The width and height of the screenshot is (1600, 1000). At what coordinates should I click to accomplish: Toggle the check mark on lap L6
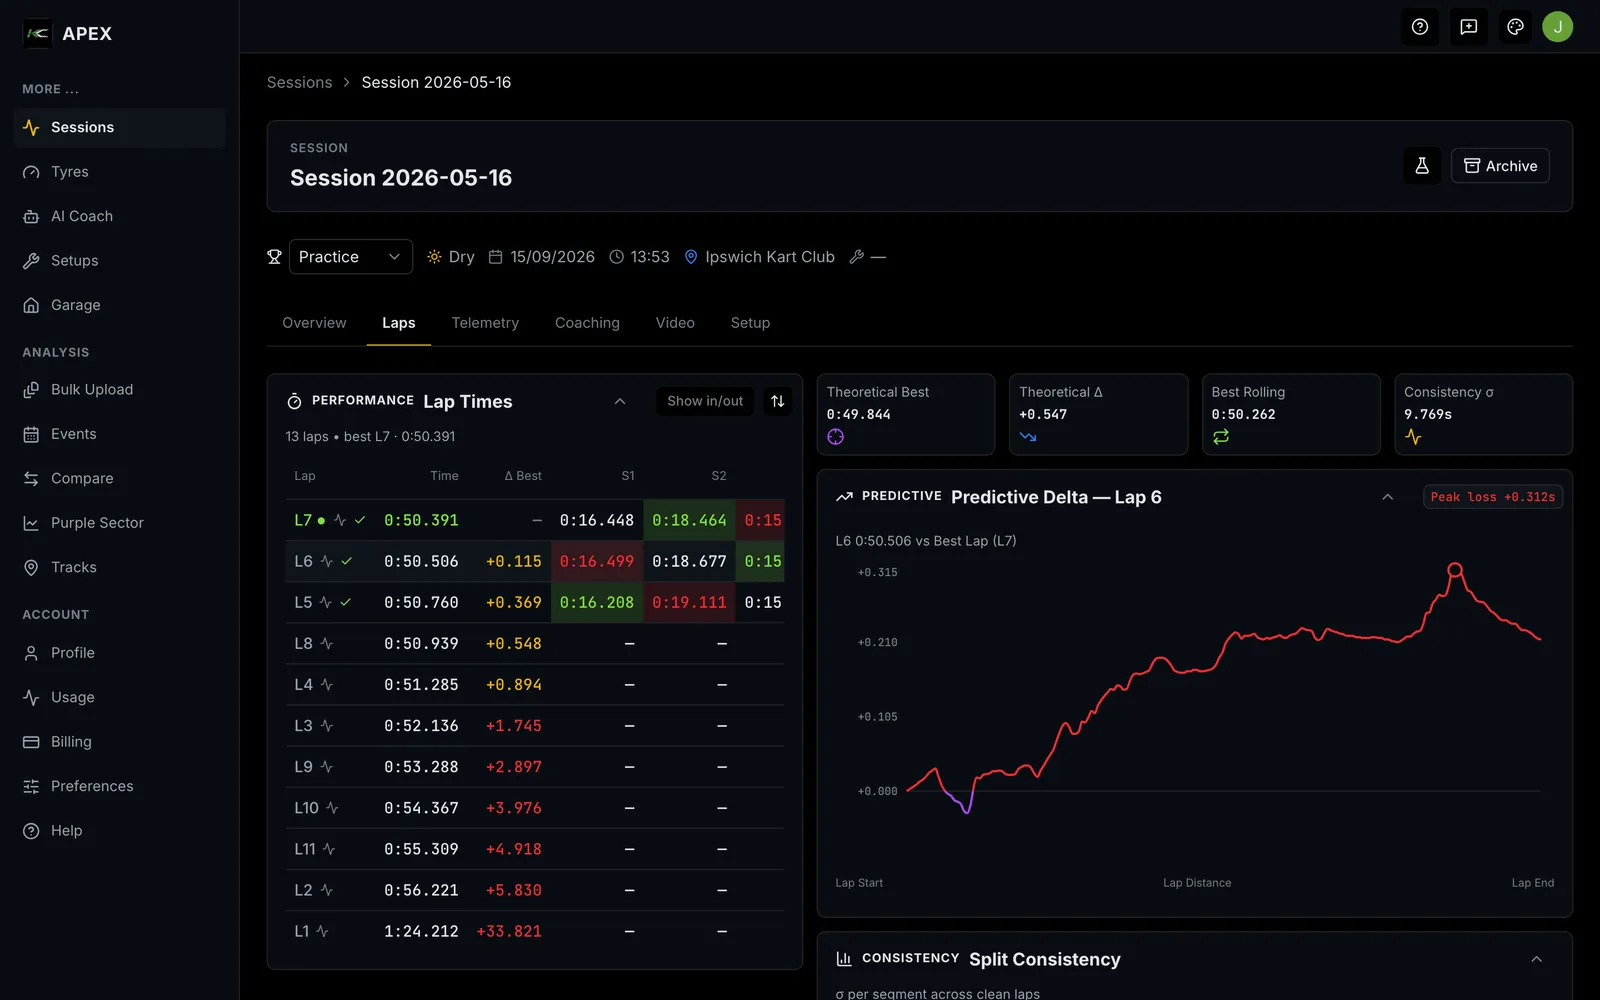[347, 561]
